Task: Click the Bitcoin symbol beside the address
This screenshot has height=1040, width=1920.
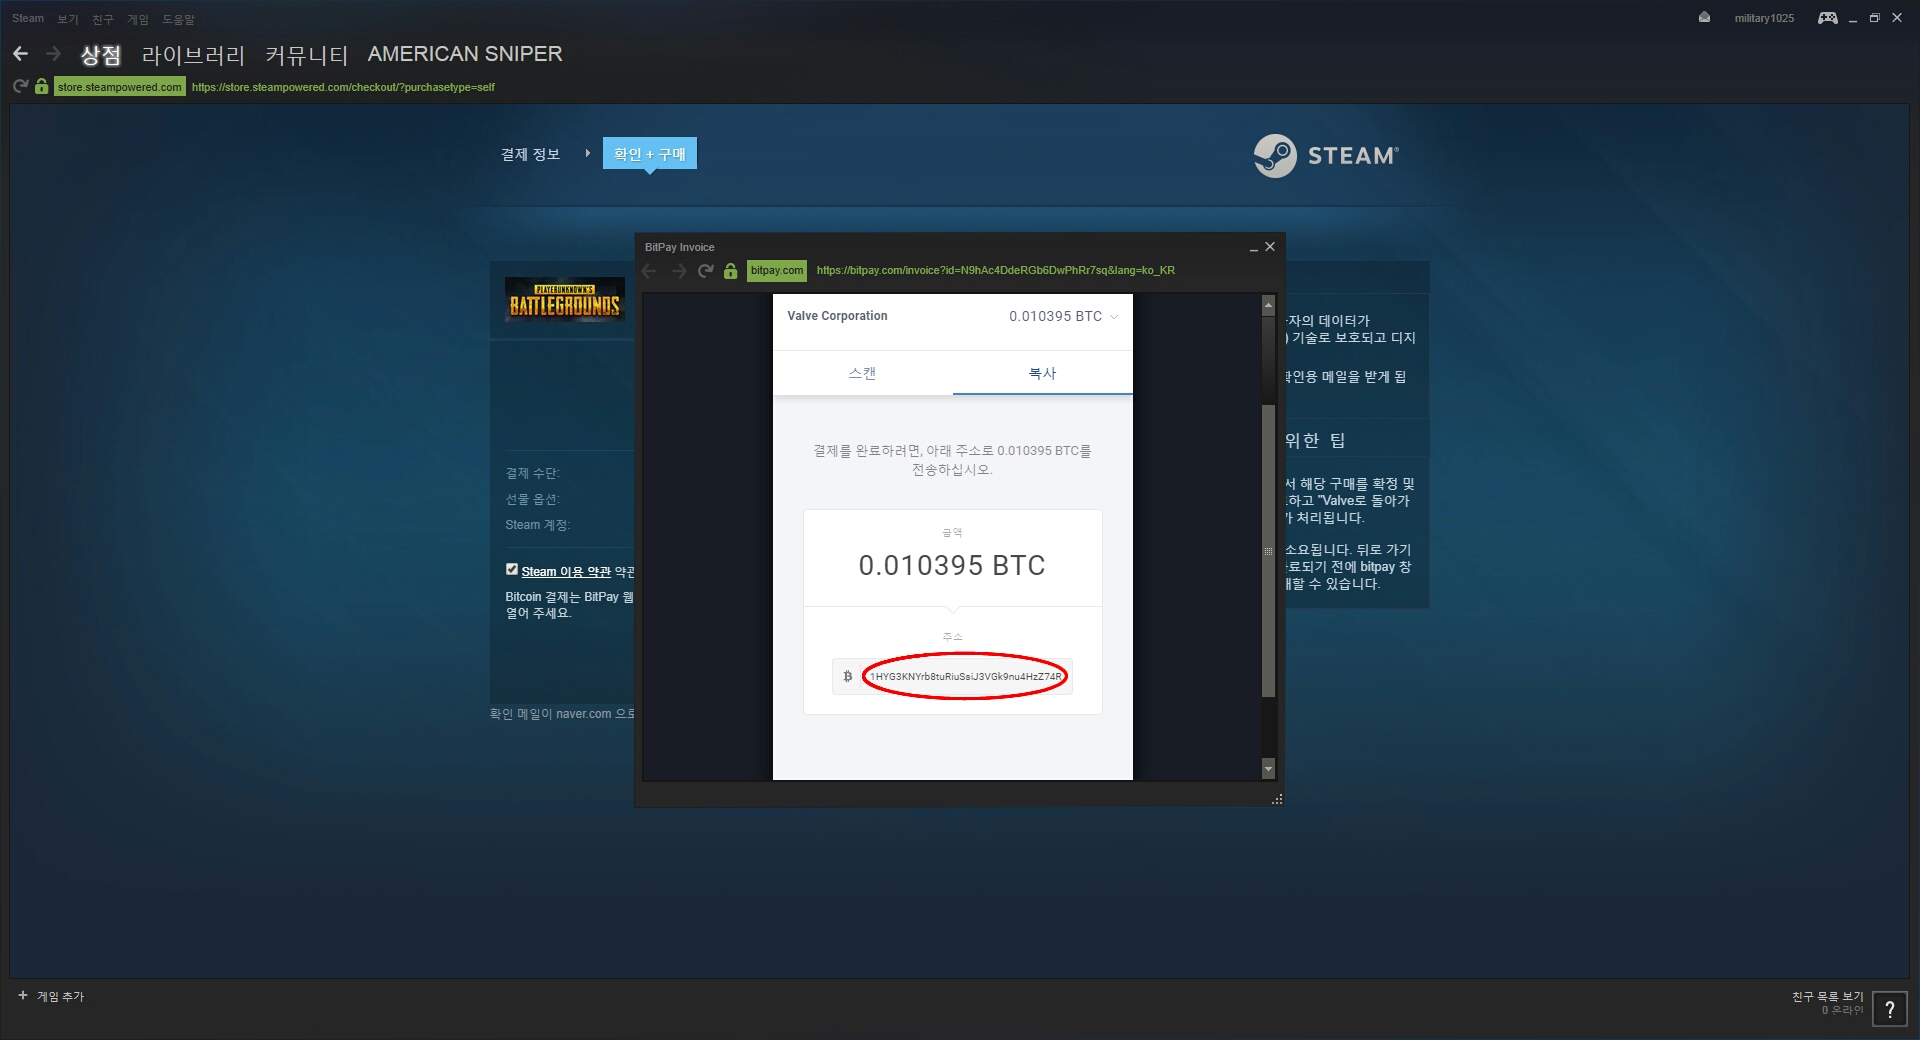Action: [848, 677]
